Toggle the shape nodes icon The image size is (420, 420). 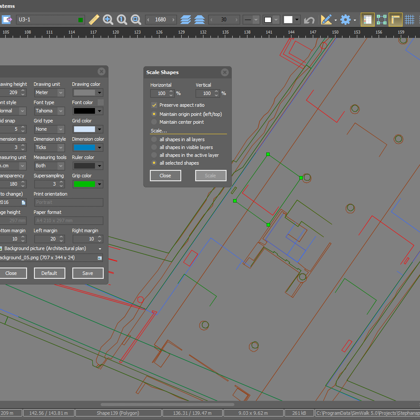click(x=381, y=20)
